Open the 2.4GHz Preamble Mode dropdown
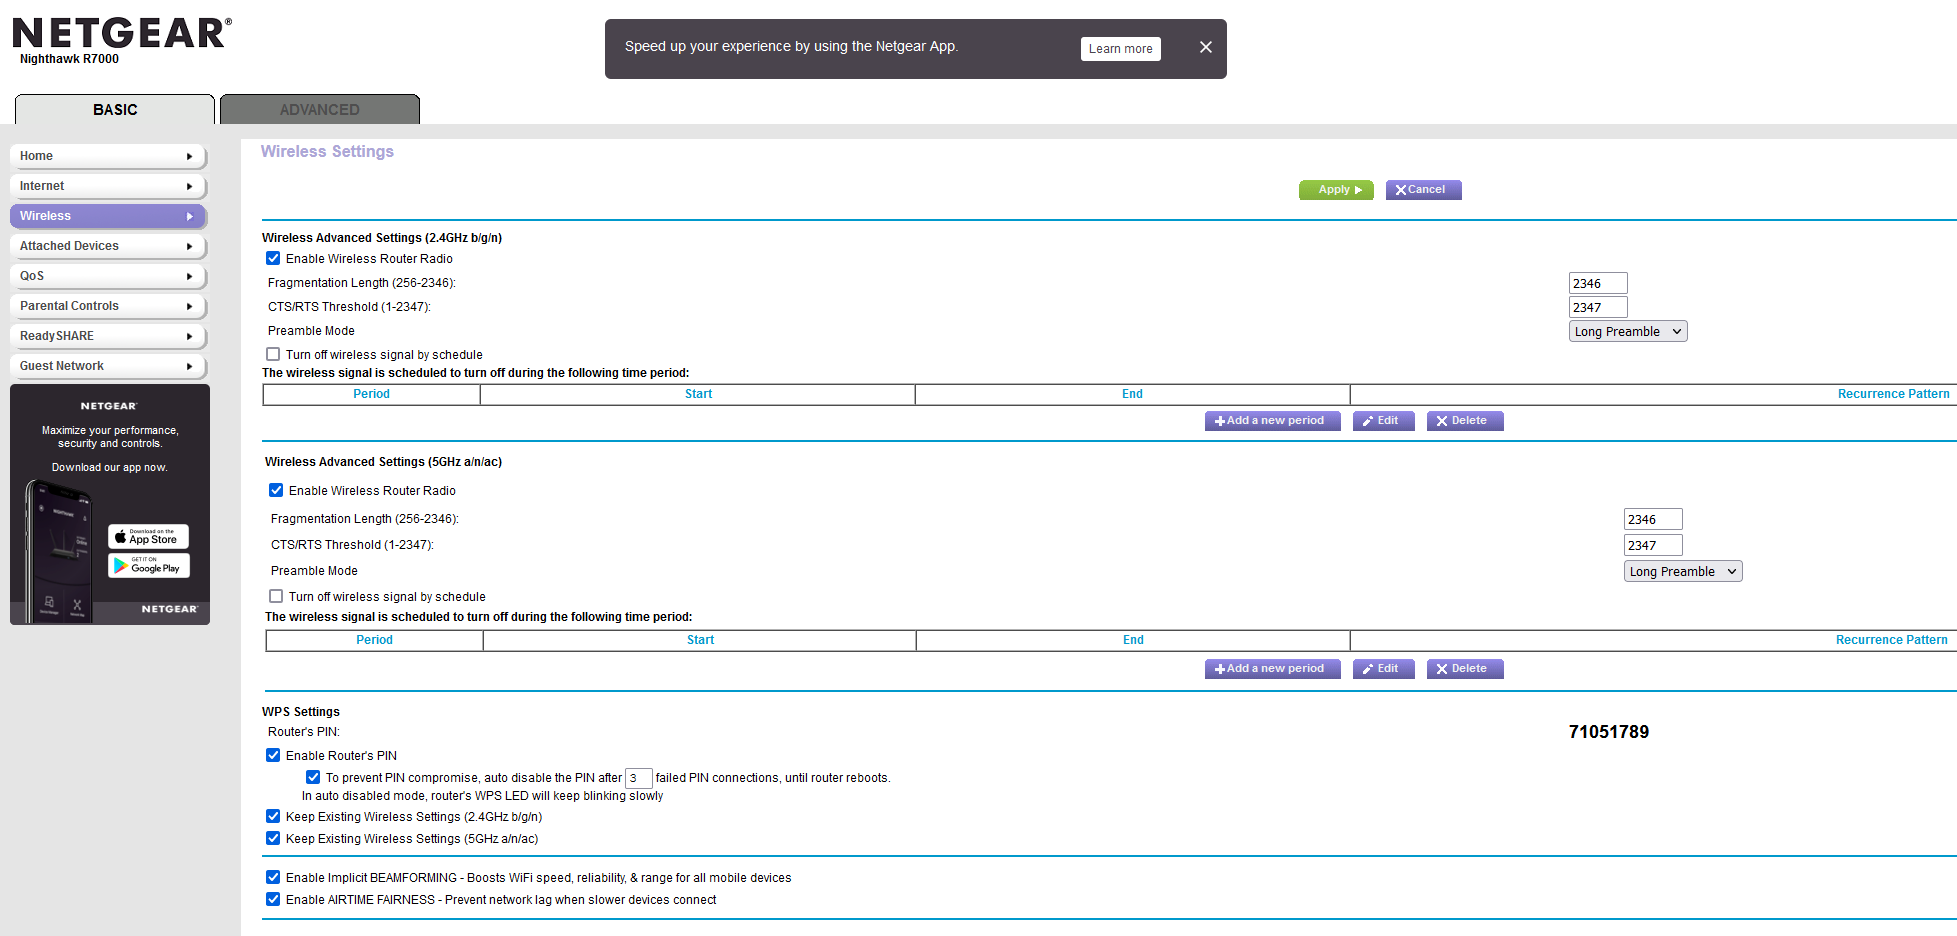The image size is (1957, 936). coord(1627,332)
